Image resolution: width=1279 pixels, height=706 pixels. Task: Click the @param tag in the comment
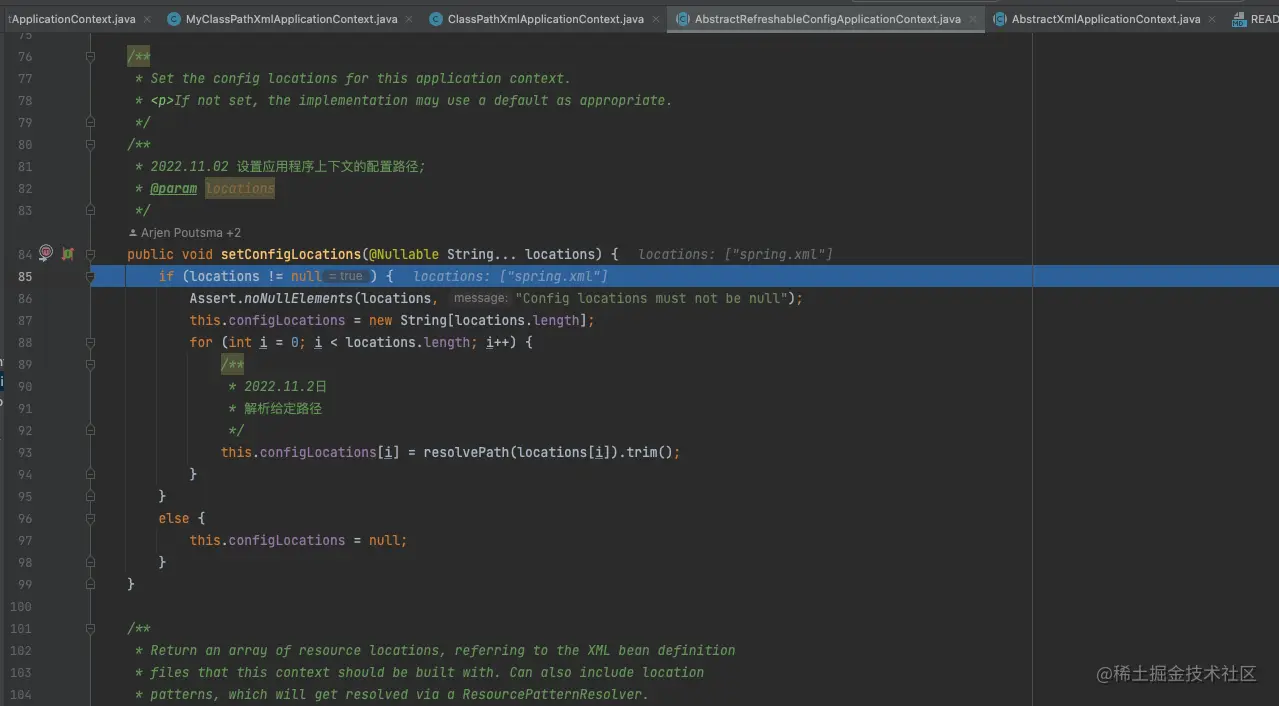pyautogui.click(x=174, y=188)
